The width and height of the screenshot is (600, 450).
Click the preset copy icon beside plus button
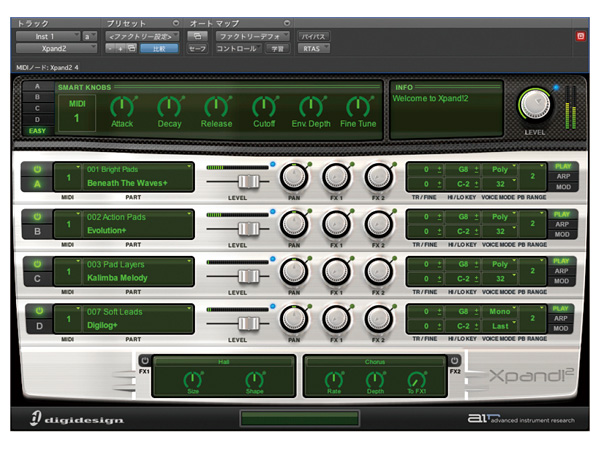(x=132, y=49)
